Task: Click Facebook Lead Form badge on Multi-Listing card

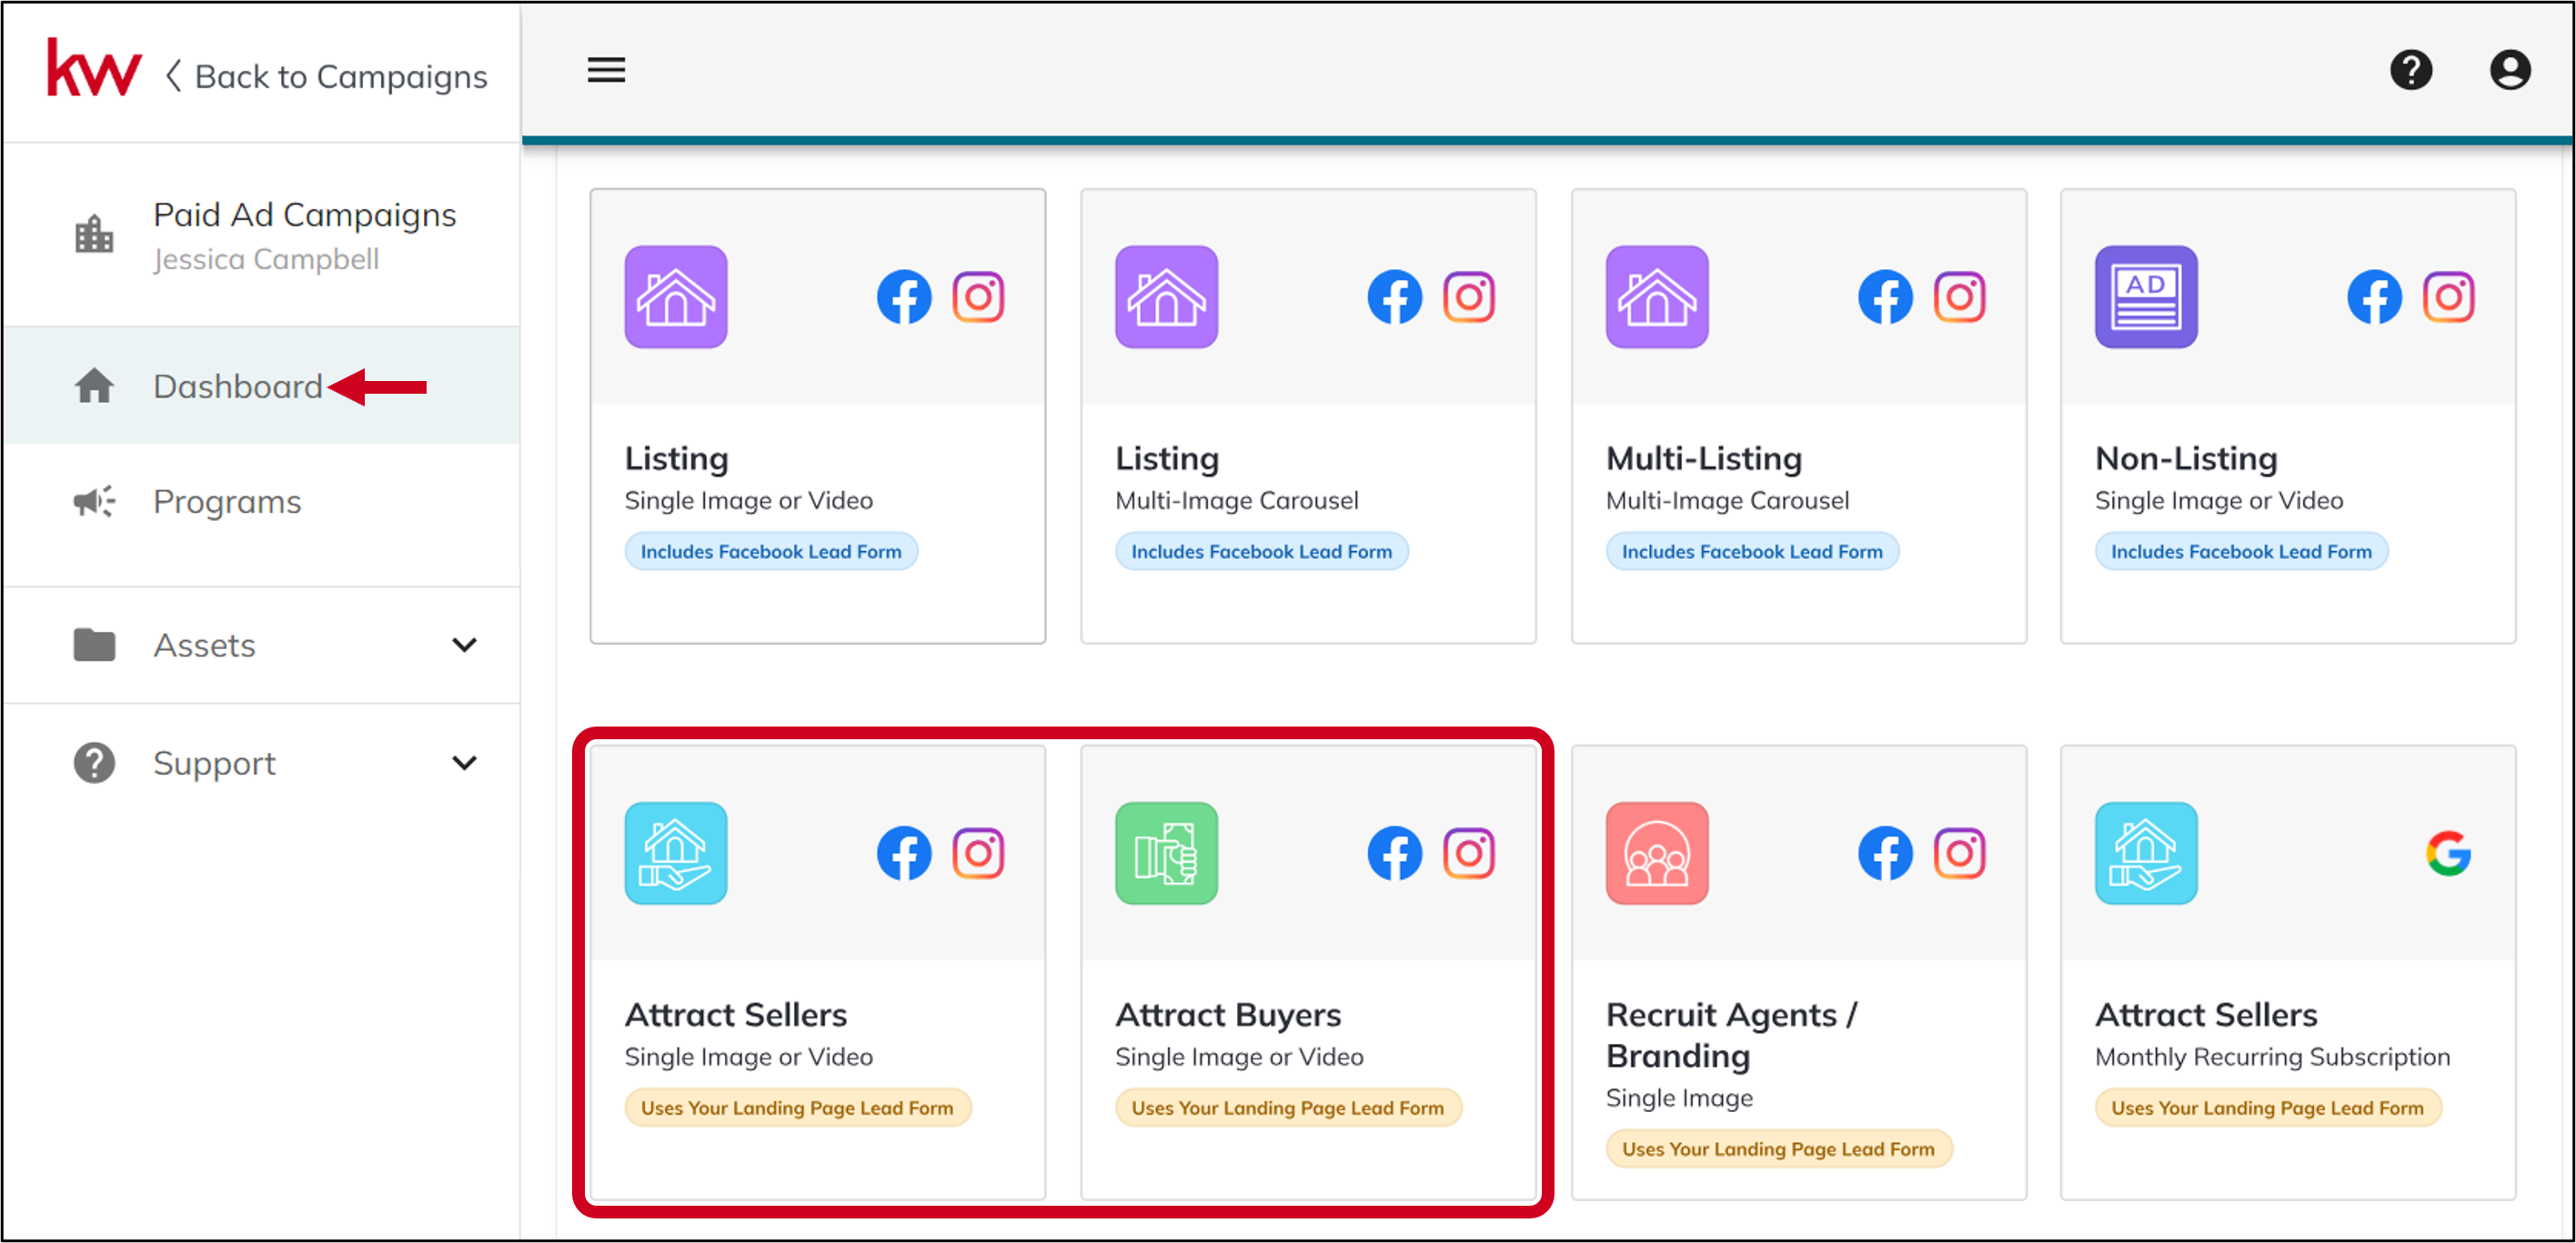Action: pyautogui.click(x=1751, y=552)
